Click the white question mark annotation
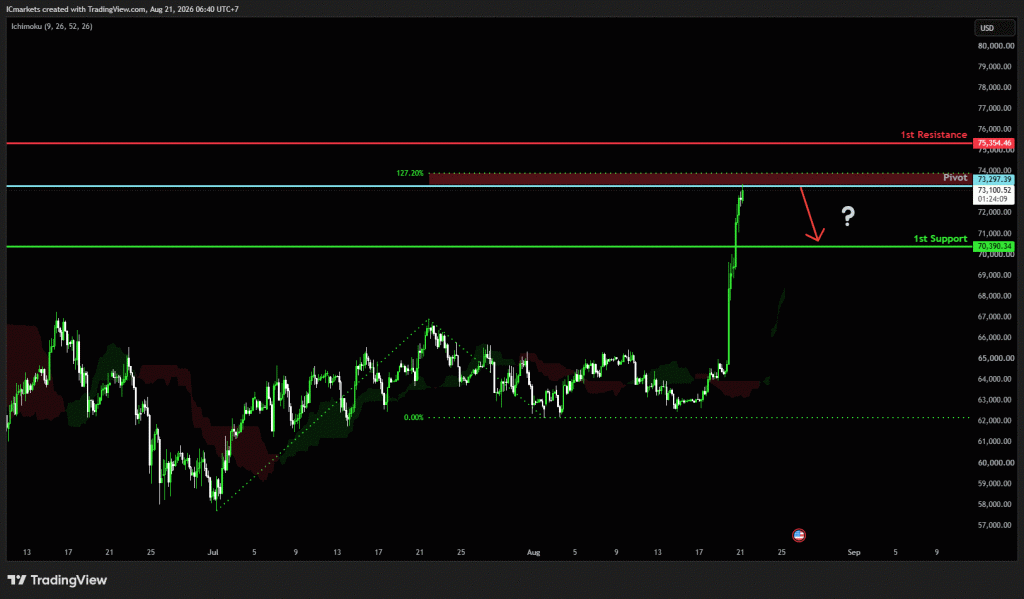The width and height of the screenshot is (1024, 599). (848, 216)
